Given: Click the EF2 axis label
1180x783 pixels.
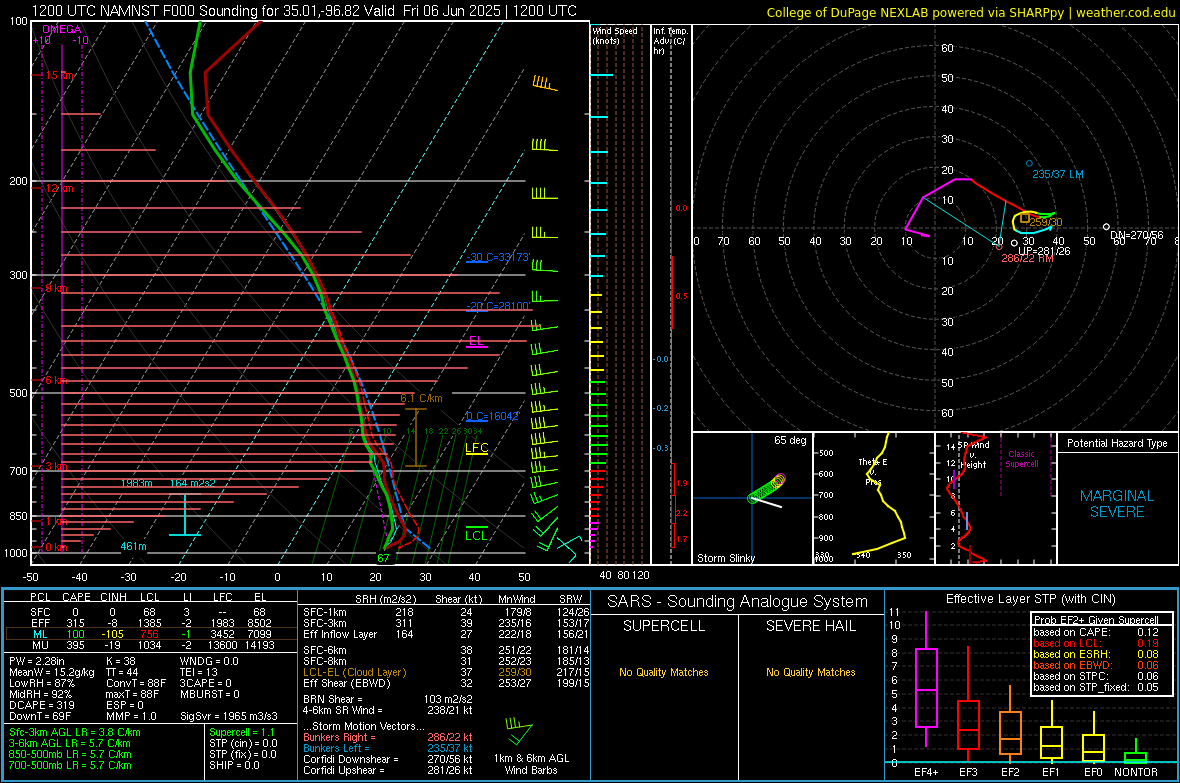Looking at the screenshot, I should pos(1010,772).
